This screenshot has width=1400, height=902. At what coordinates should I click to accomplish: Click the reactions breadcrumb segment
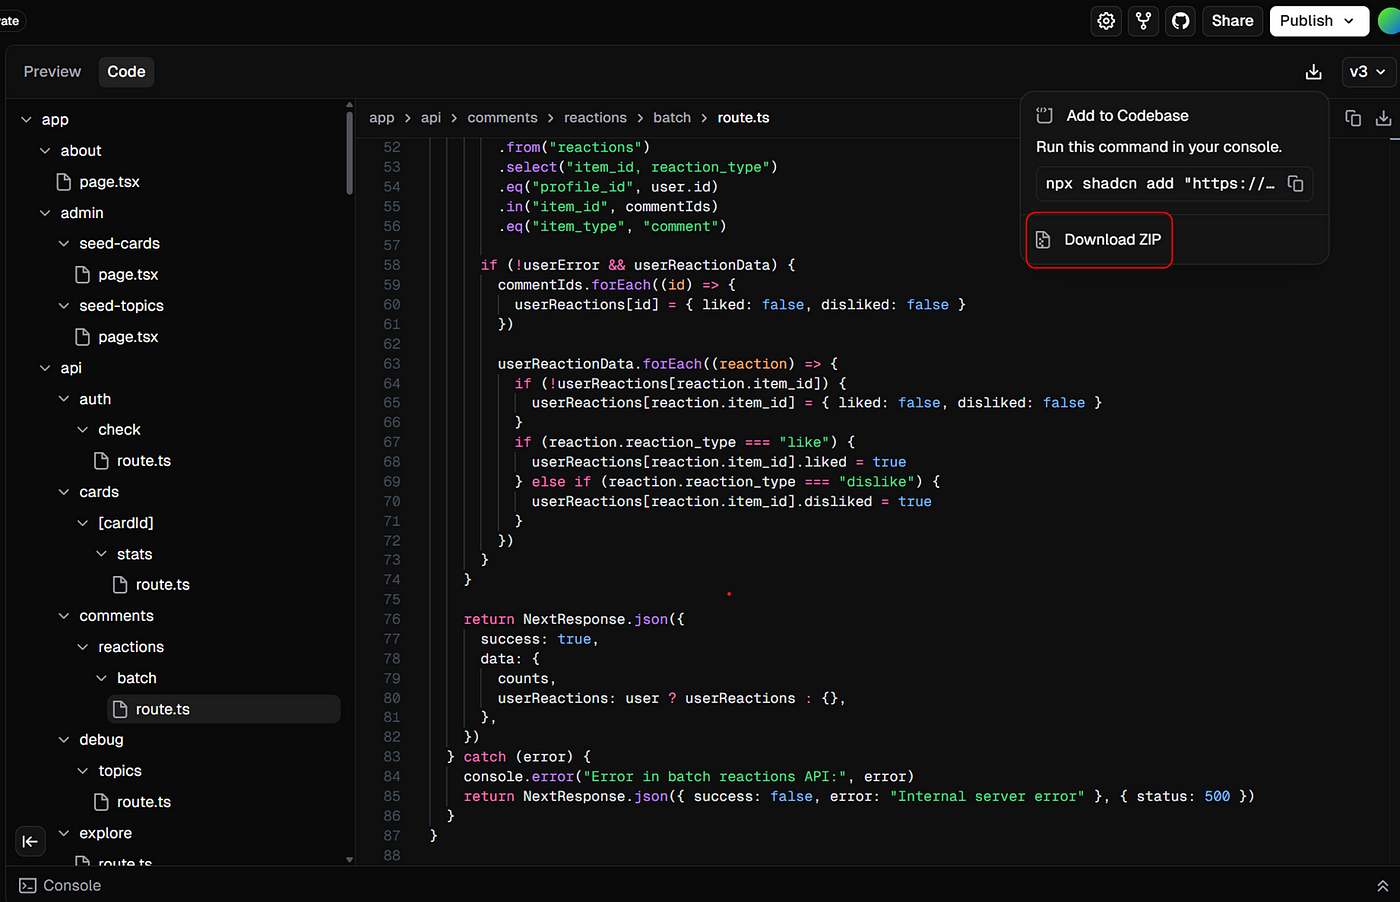pos(595,118)
